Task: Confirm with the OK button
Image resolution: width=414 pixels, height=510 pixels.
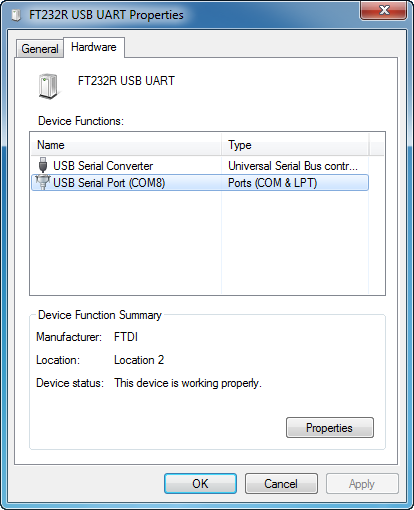Action: [x=200, y=484]
